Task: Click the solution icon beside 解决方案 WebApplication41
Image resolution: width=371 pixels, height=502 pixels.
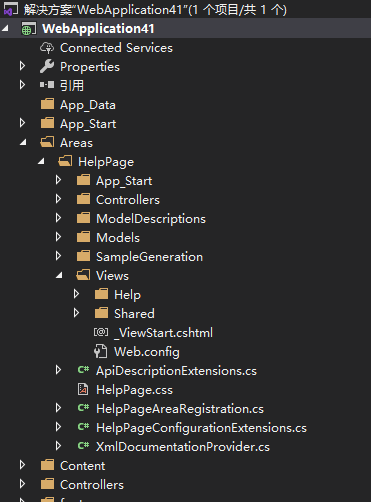Action: click(10, 9)
